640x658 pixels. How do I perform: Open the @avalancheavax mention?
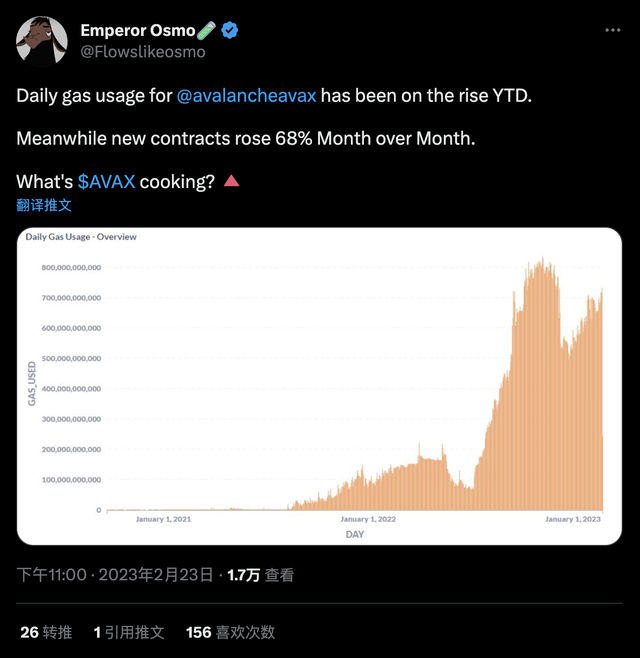click(246, 96)
